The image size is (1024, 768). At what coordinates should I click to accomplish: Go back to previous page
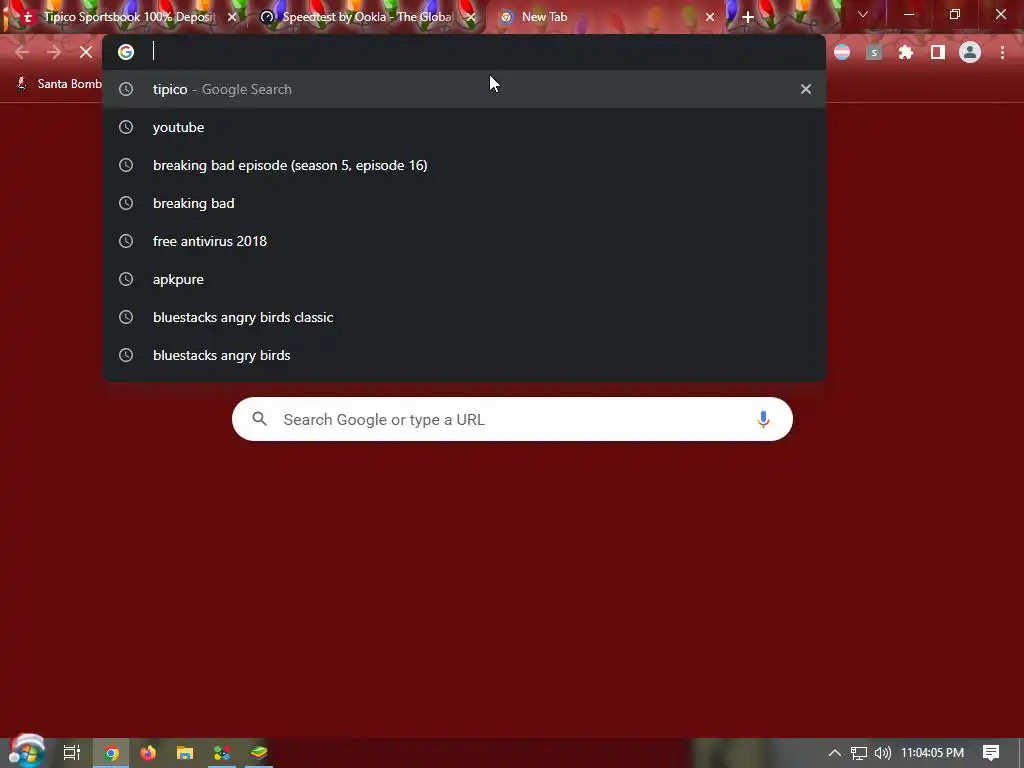22,52
